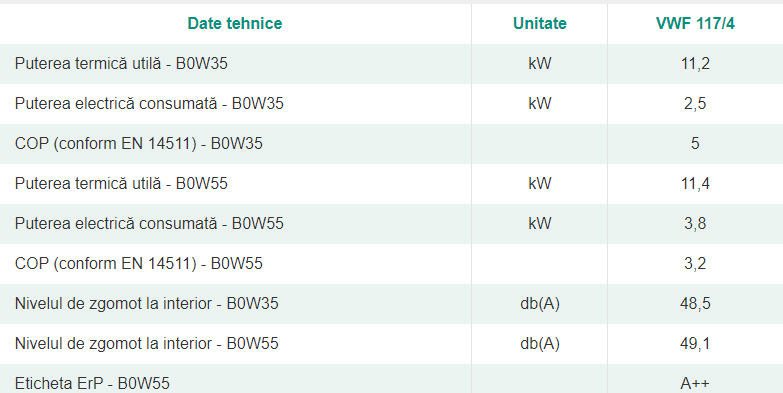783x393 pixels.
Task: Click the db(A) unit for B0W55 noise
Action: 540,344
